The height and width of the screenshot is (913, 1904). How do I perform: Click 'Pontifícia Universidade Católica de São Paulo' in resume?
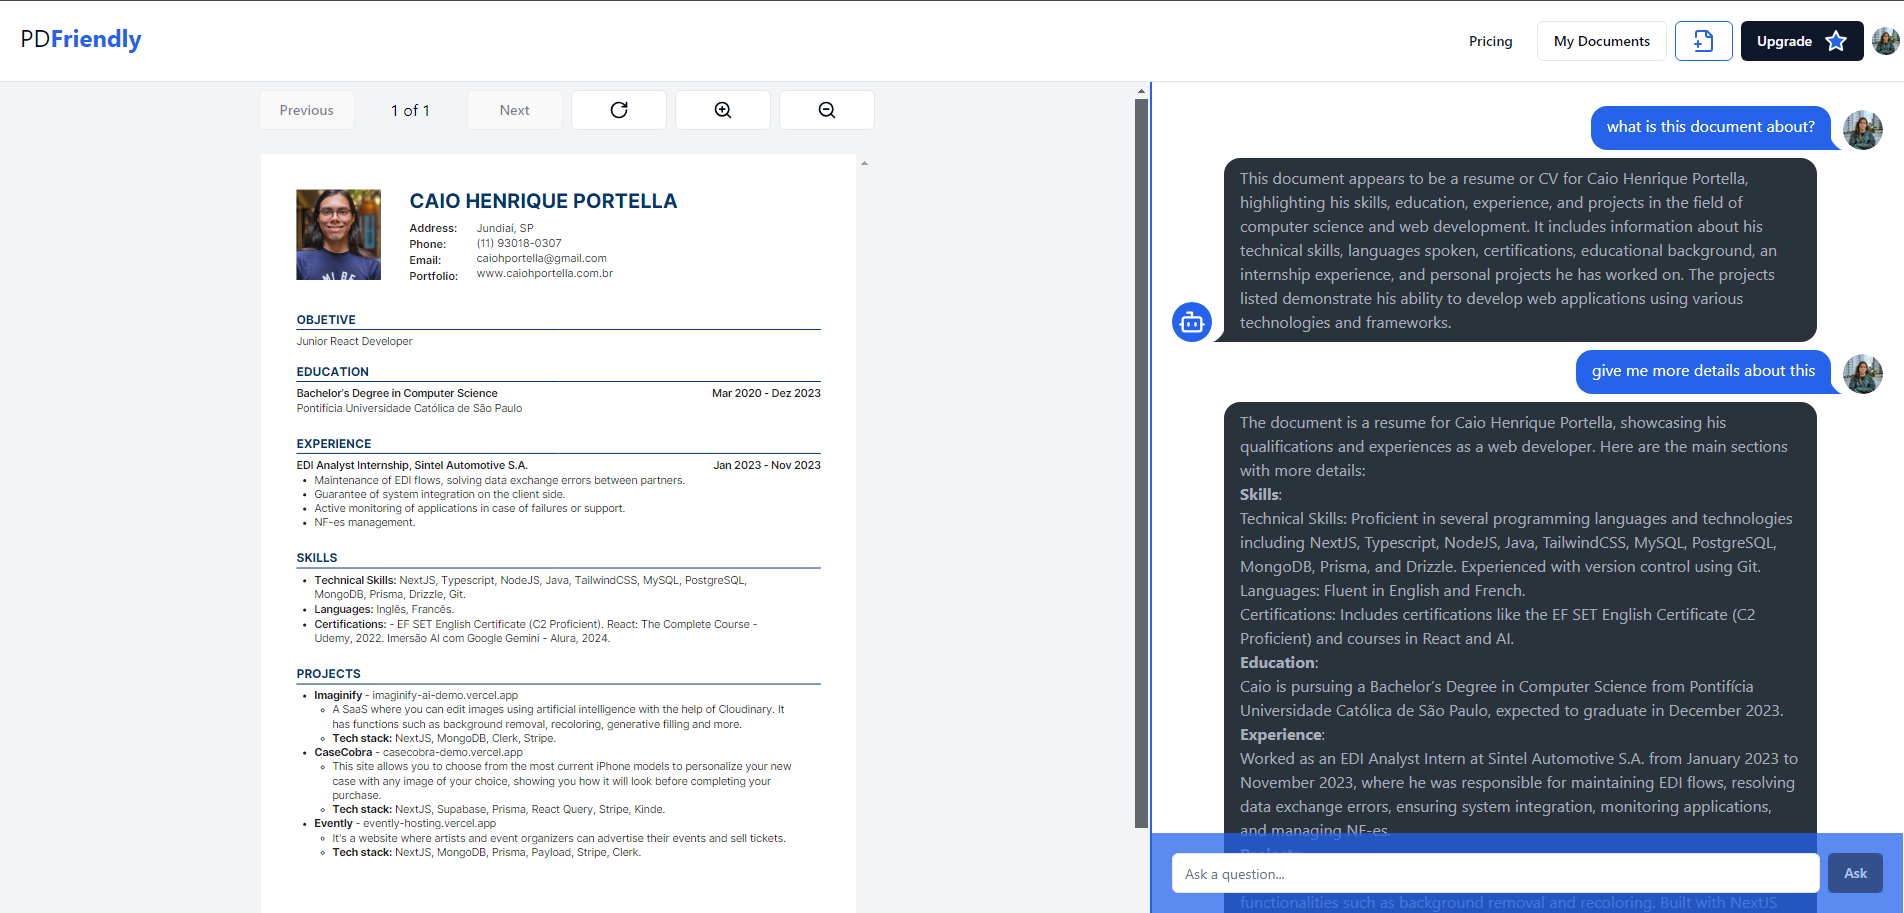pyautogui.click(x=409, y=409)
